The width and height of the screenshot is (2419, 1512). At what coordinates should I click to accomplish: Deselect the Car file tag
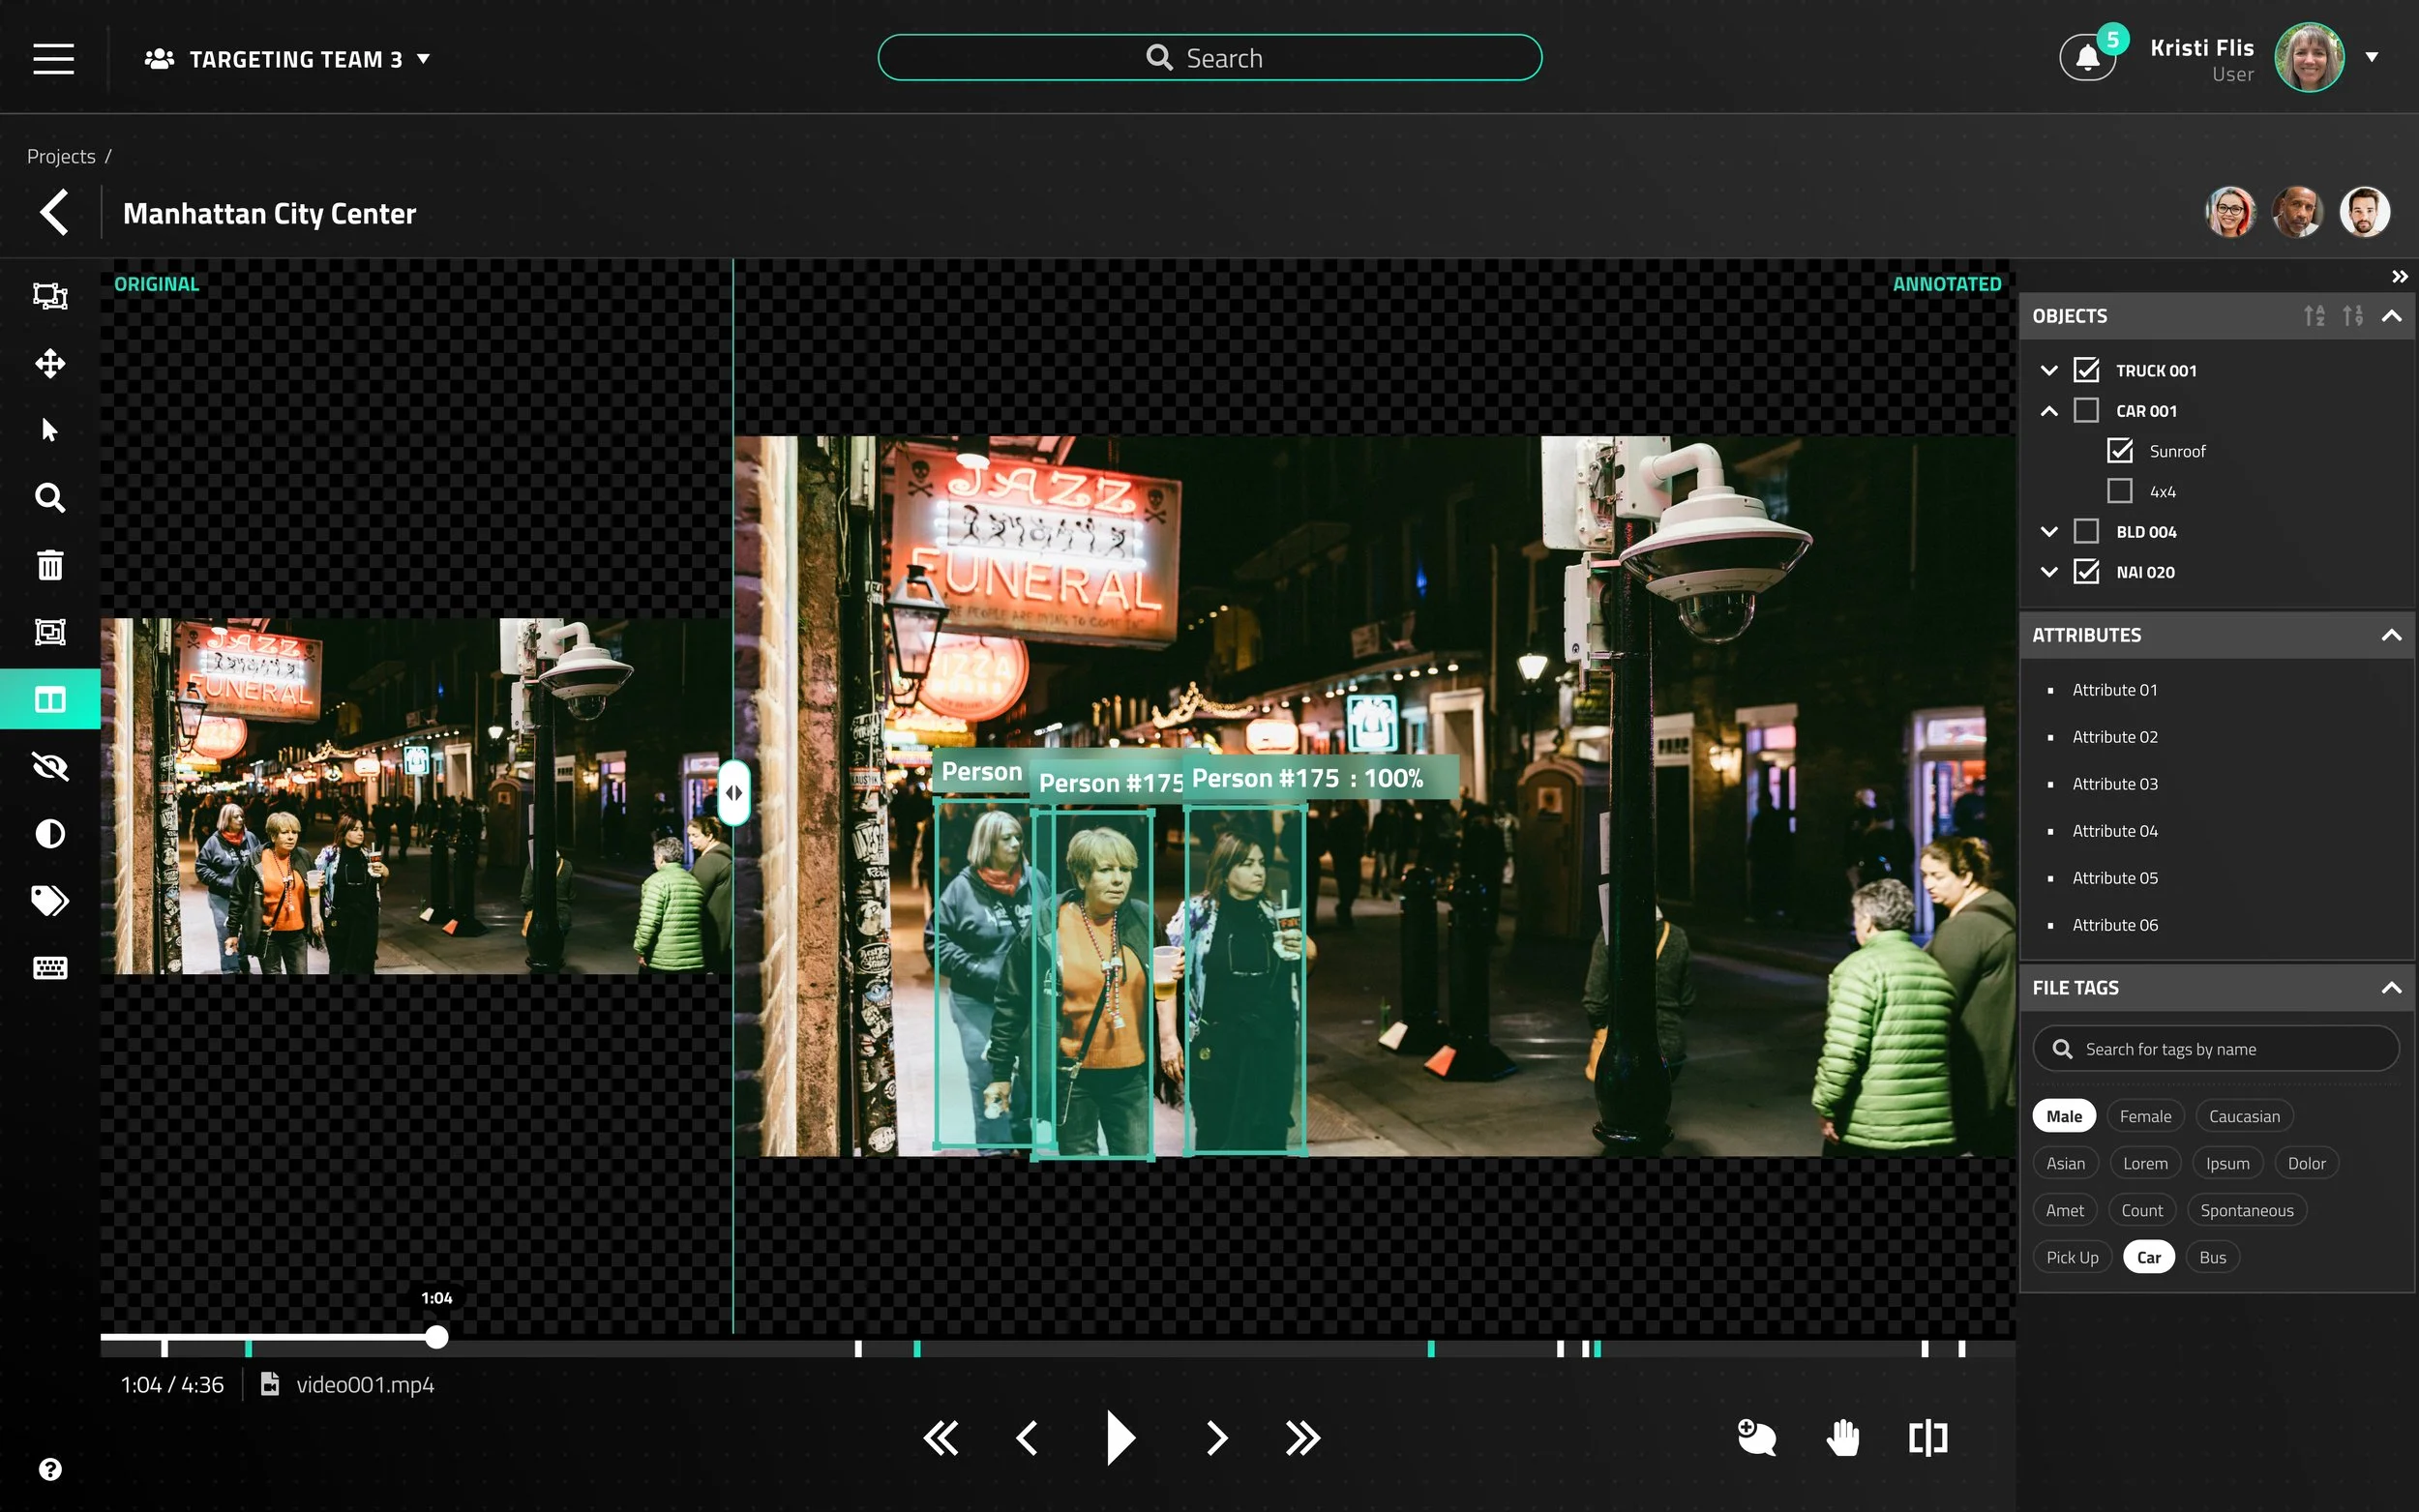[2148, 1257]
